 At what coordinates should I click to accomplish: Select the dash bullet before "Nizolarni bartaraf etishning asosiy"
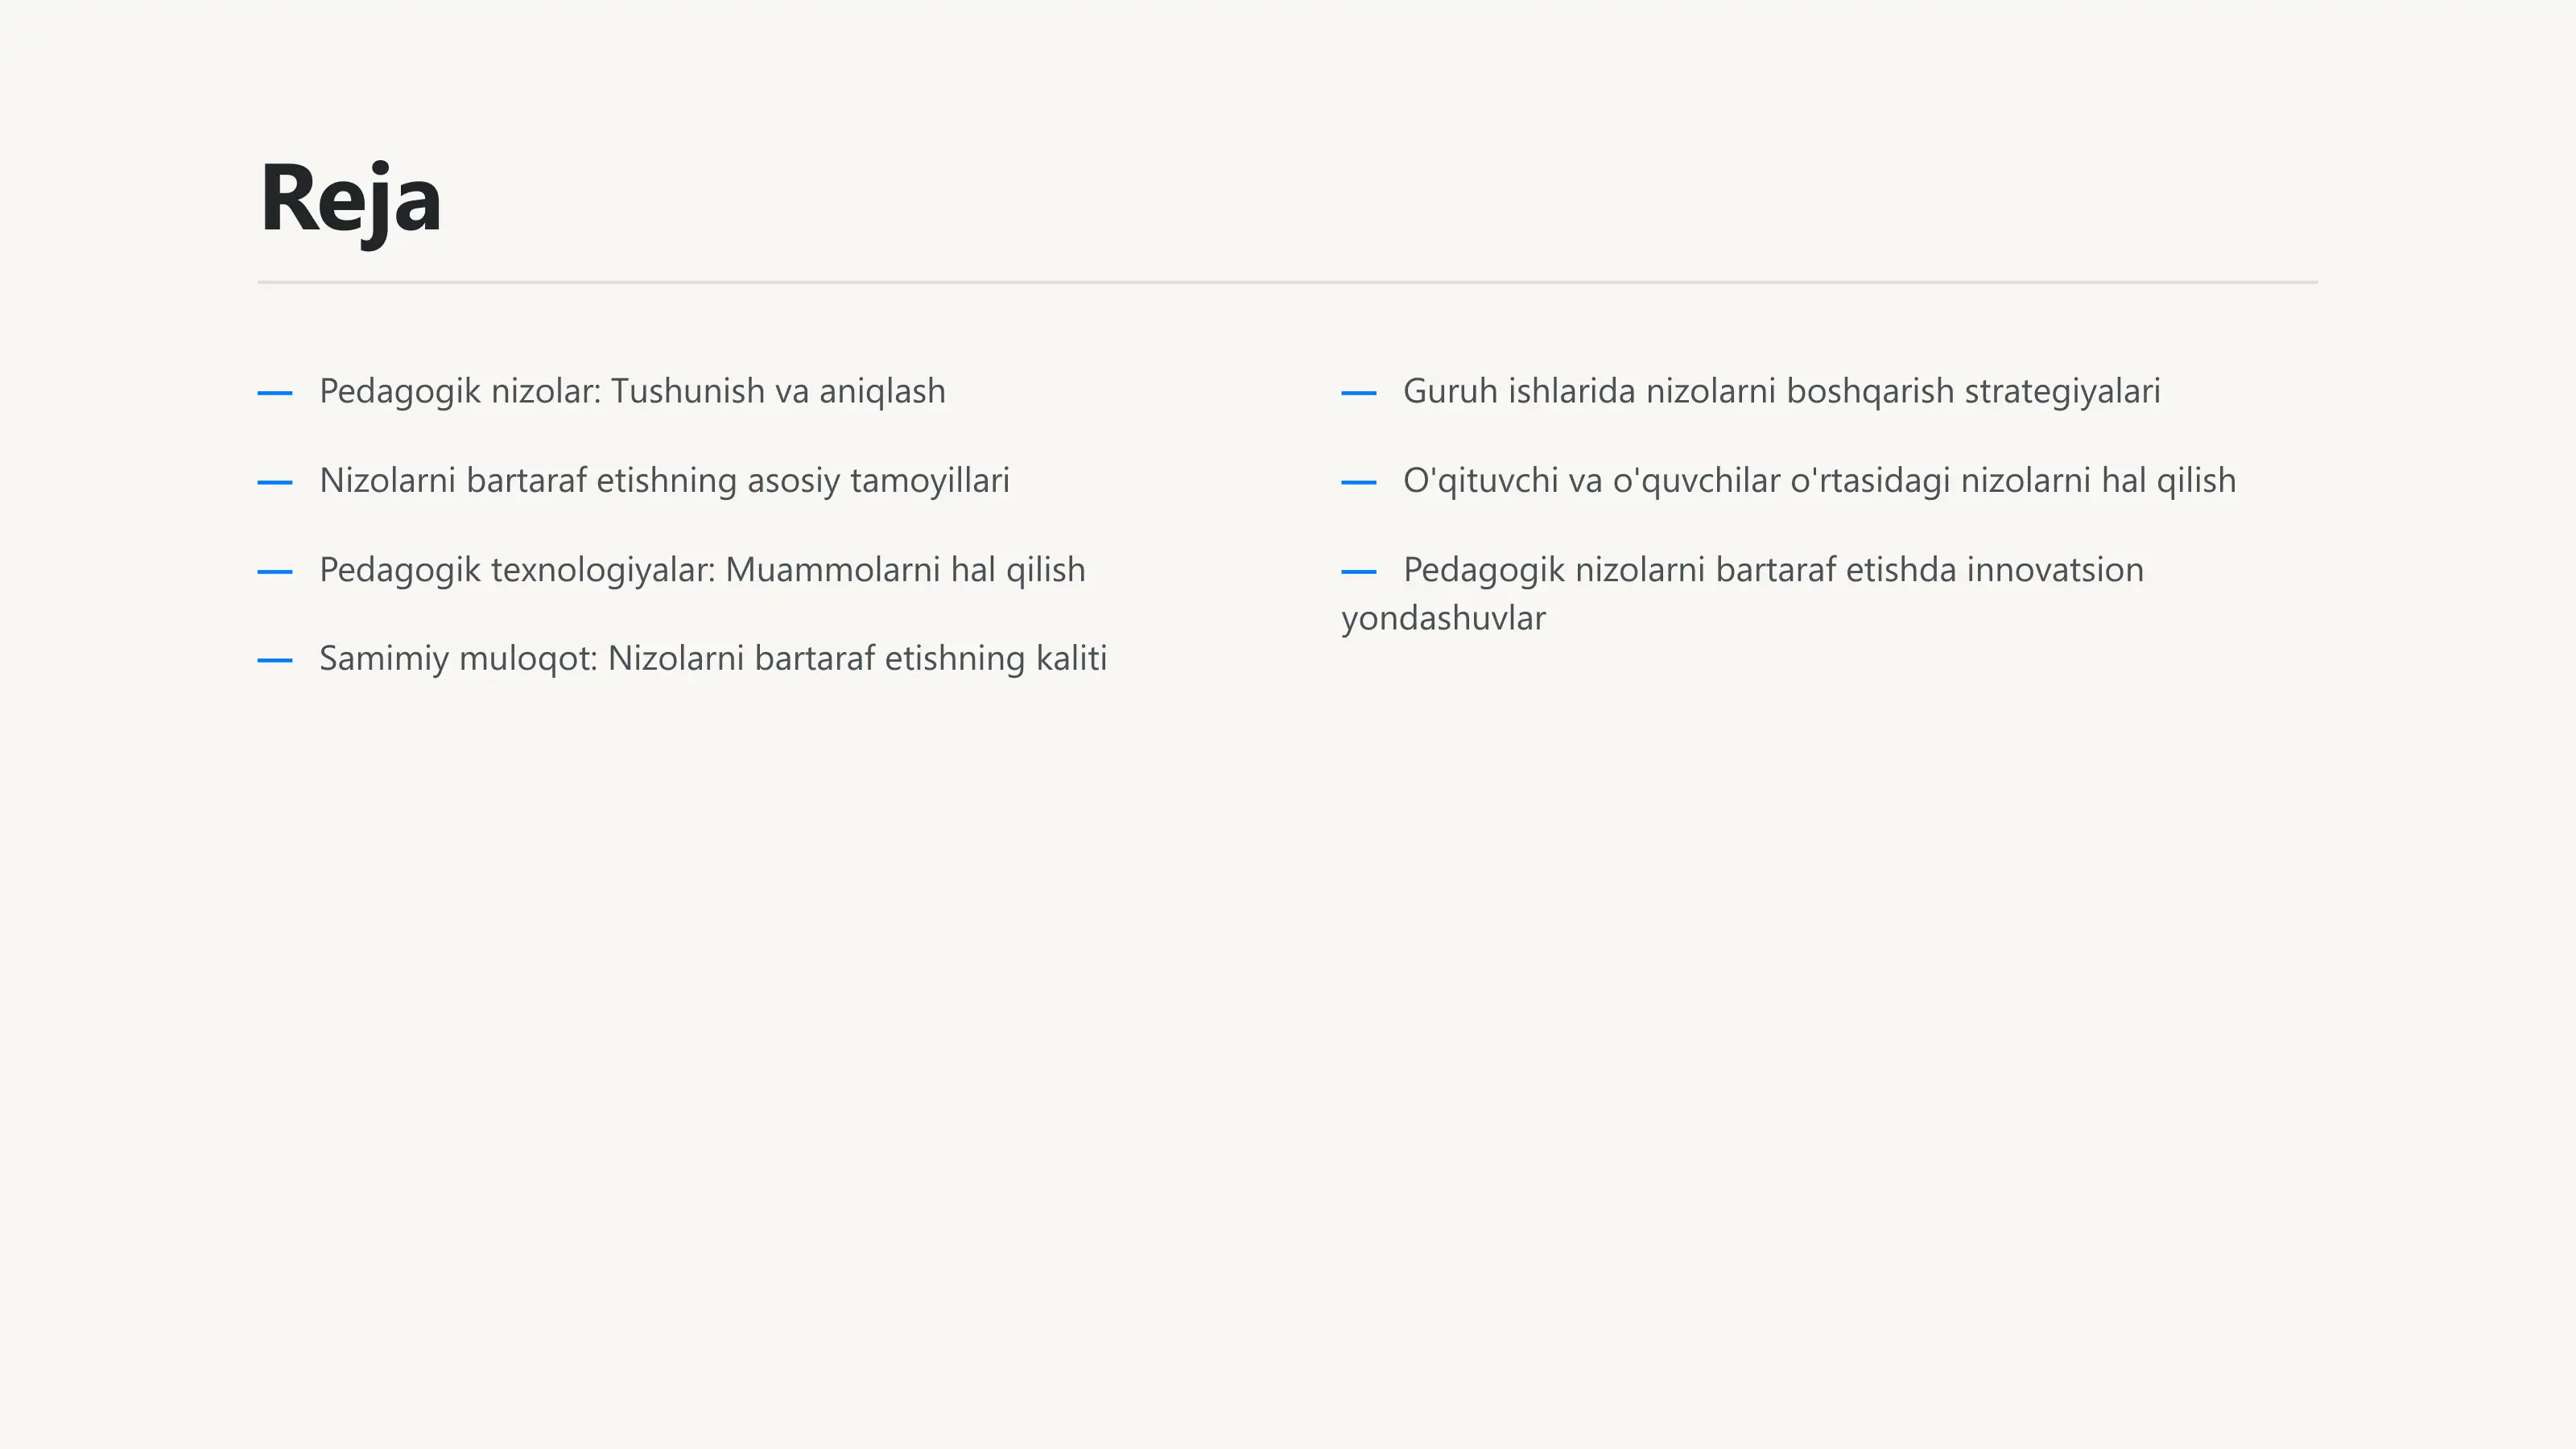[x=275, y=482]
